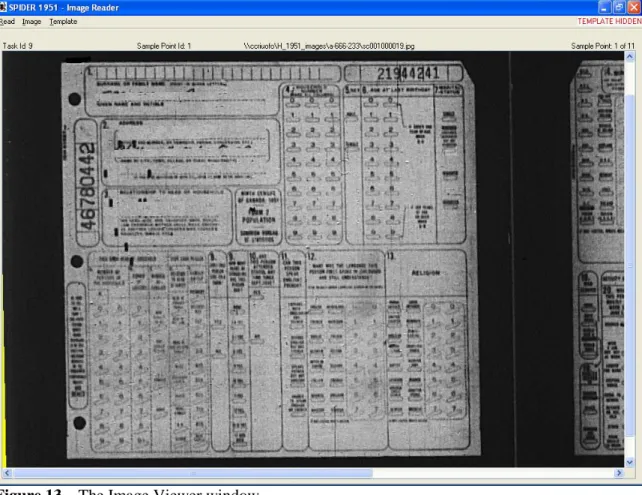This screenshot has height=495, width=642.
Task: Click the horizontal scrollbar right arrow
Action: (619, 473)
